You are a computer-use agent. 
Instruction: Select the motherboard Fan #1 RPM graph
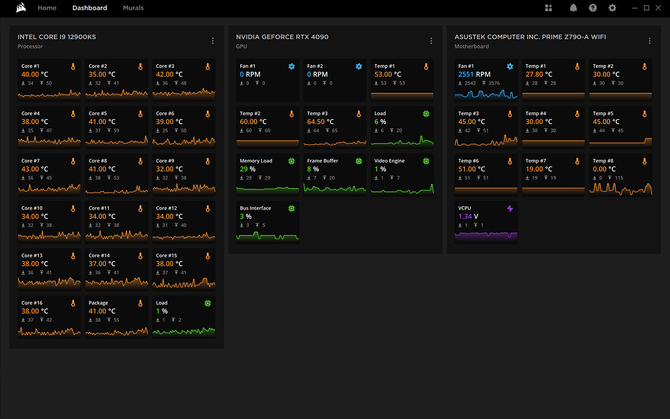486,94
